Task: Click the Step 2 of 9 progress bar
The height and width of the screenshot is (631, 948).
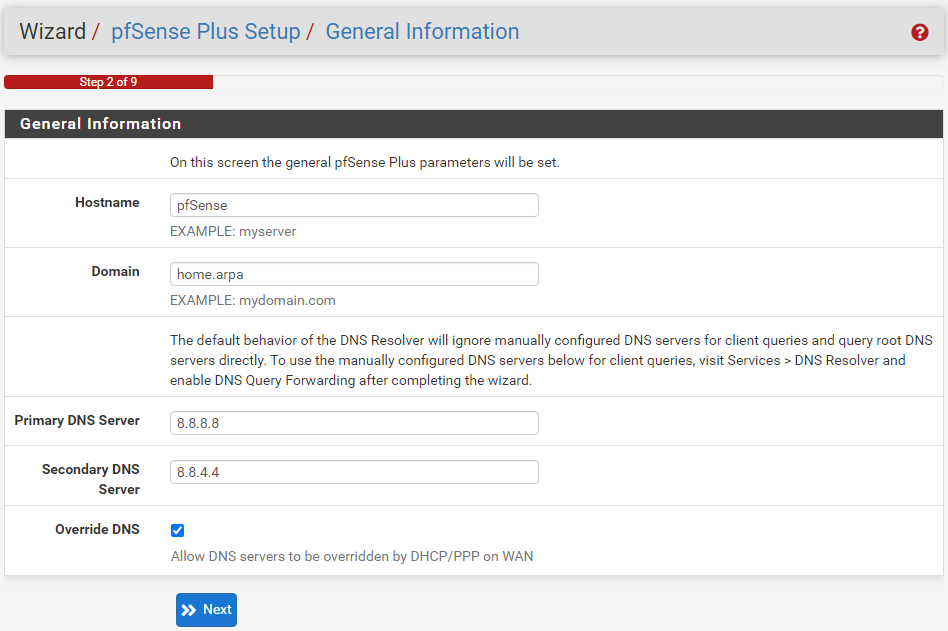Action: tap(108, 82)
